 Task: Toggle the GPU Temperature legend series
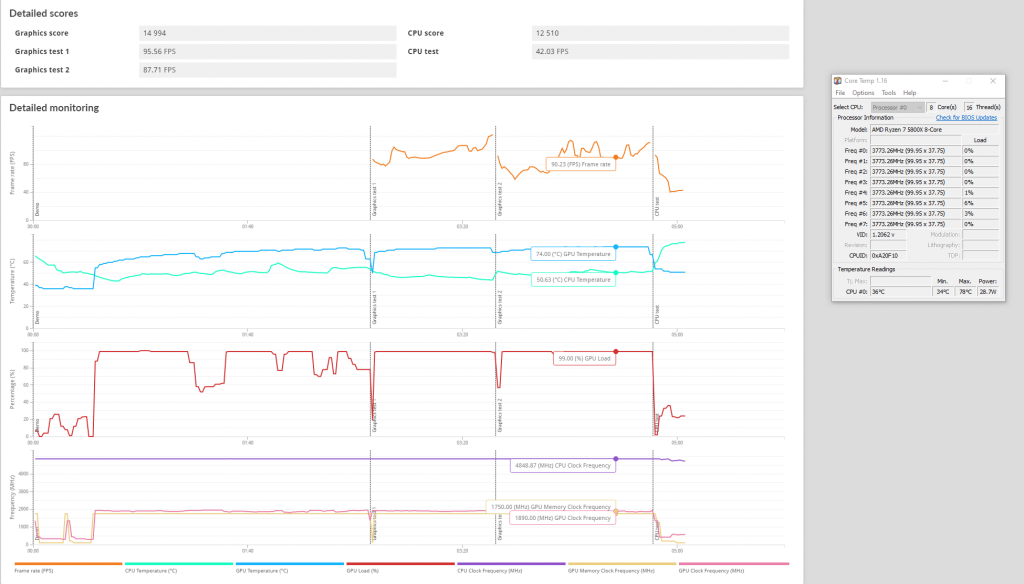coord(289,568)
